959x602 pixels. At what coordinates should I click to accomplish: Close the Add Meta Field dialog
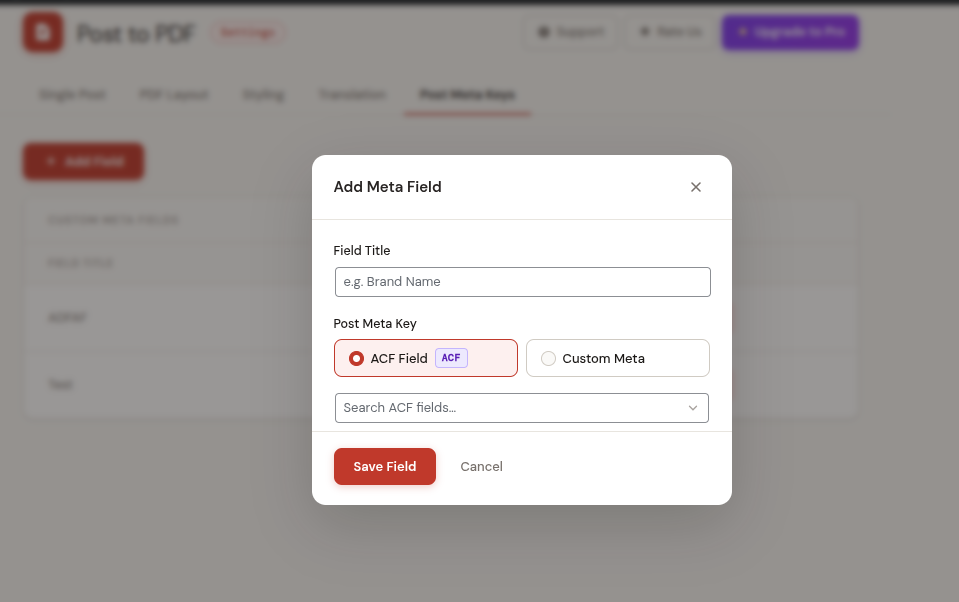696,187
